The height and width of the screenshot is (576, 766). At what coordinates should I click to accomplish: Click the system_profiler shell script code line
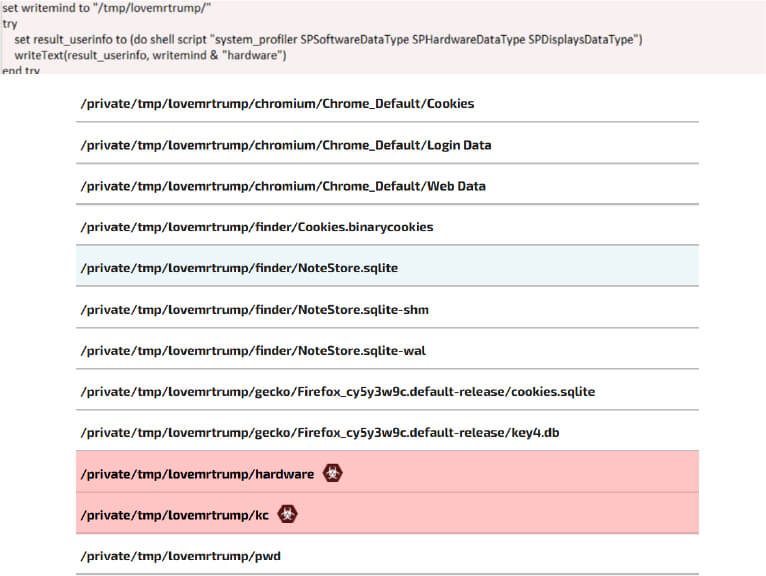pyautogui.click(x=328, y=40)
